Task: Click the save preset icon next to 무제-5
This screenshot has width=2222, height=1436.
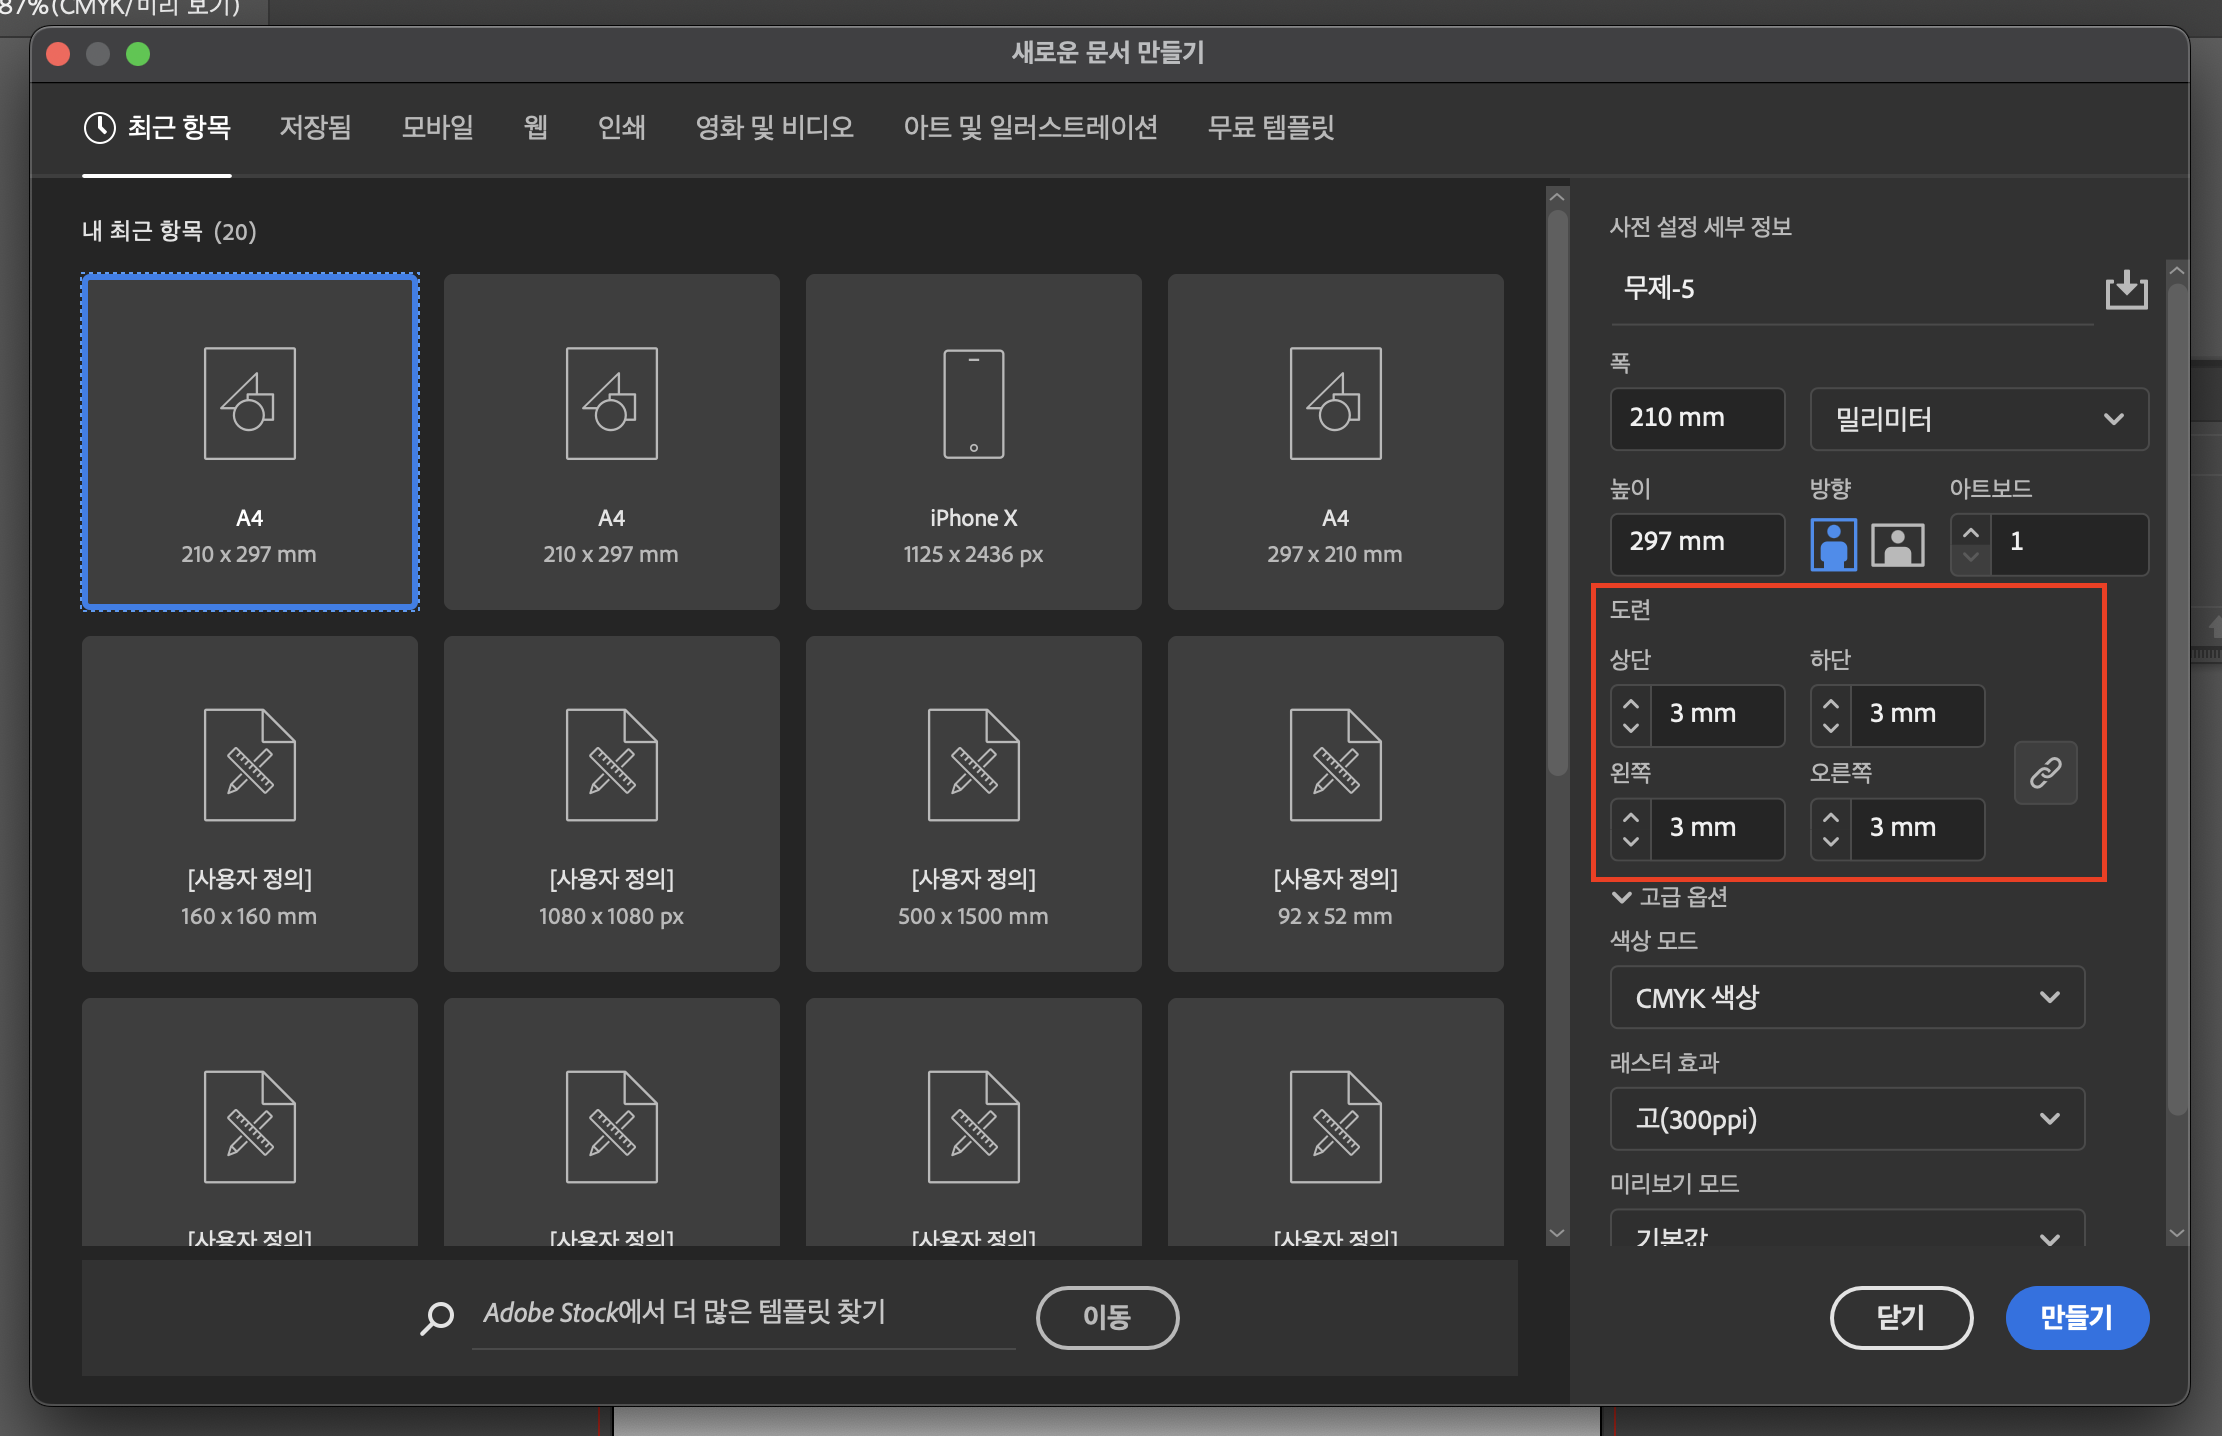Action: 2126,290
